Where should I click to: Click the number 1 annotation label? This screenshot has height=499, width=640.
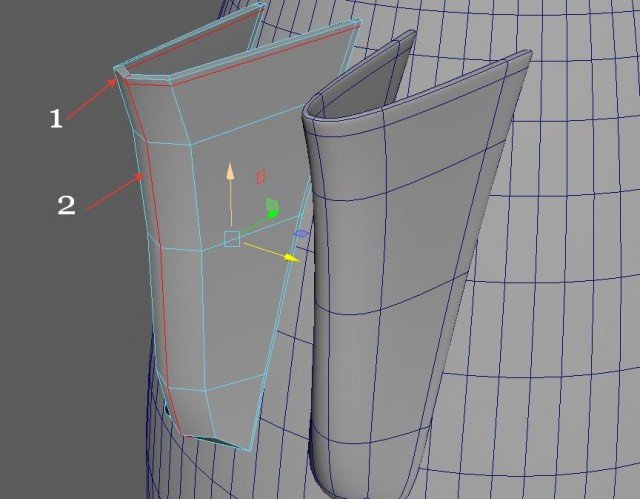tap(56, 118)
